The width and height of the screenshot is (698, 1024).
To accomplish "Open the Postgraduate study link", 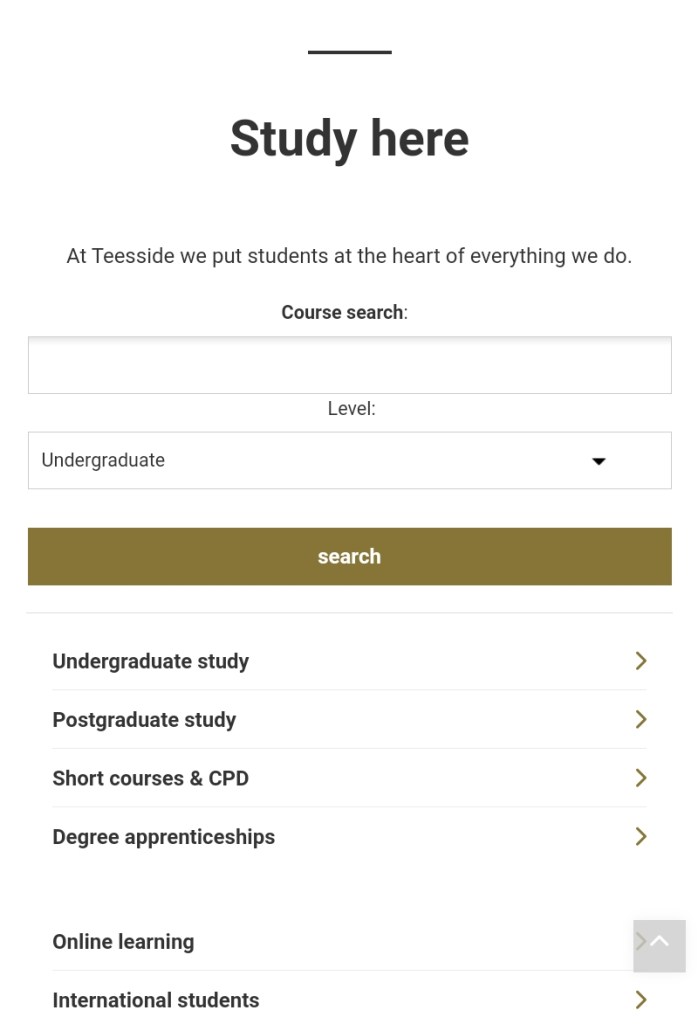I will point(144,719).
